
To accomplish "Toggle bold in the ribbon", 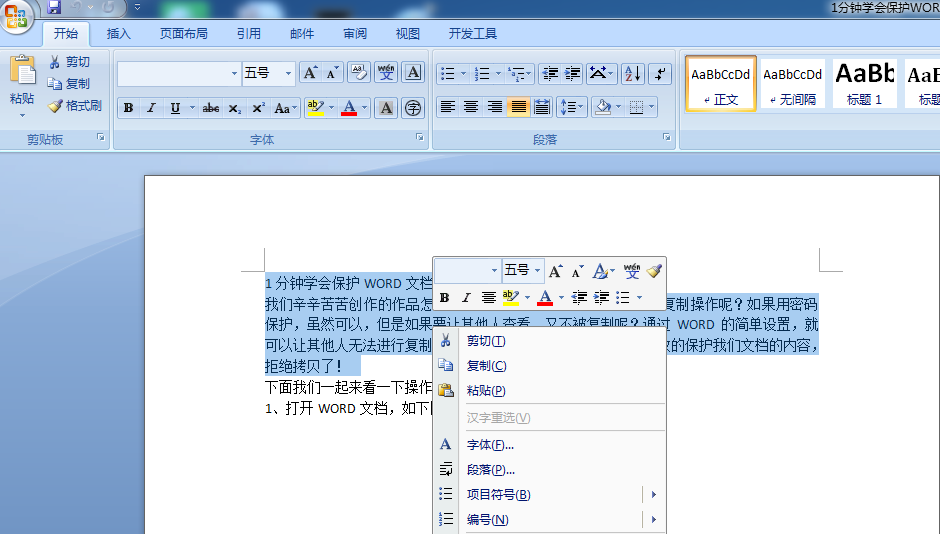I will coord(128,108).
